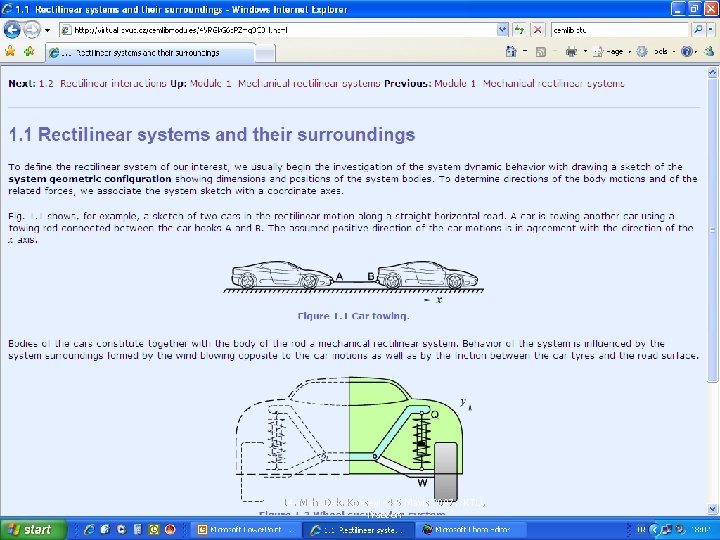Click the vertical scrollbar thumb
The image size is (720, 540).
click(712, 230)
